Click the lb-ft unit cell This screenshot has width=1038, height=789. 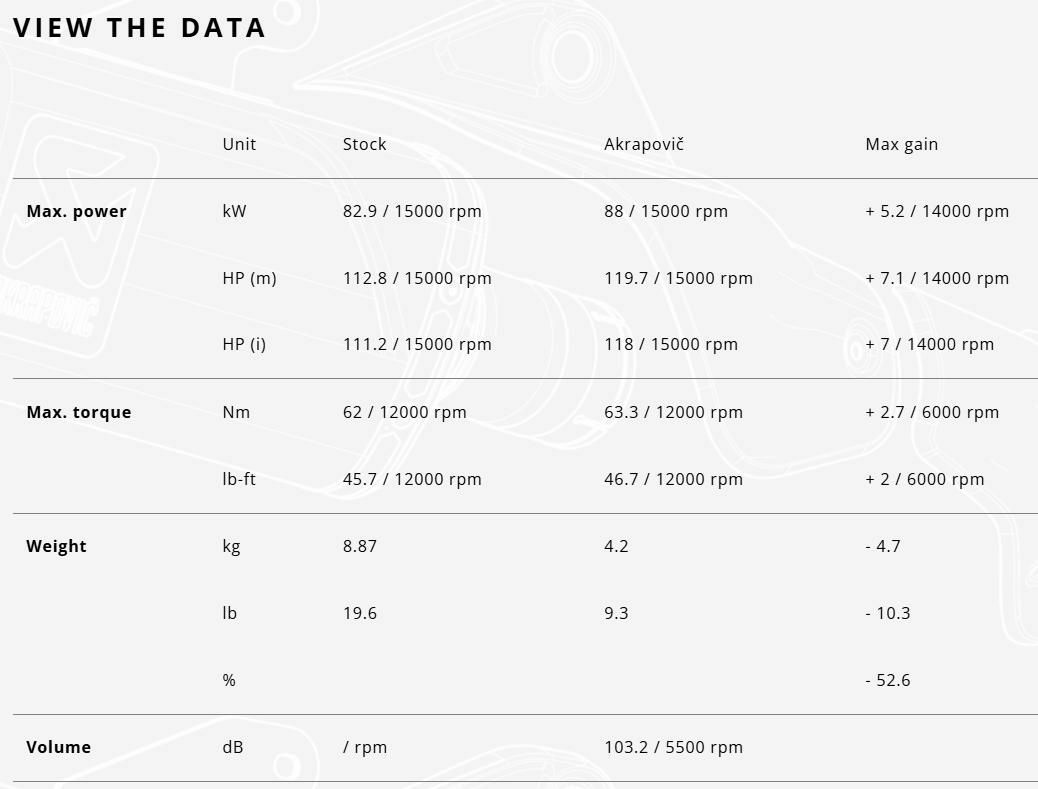pyautogui.click(x=239, y=479)
